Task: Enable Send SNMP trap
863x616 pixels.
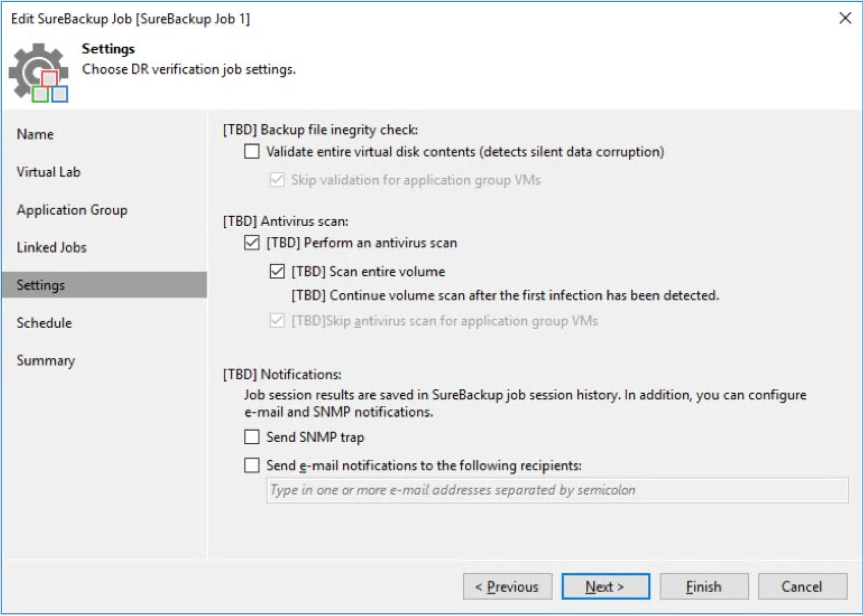Action: pyautogui.click(x=252, y=437)
